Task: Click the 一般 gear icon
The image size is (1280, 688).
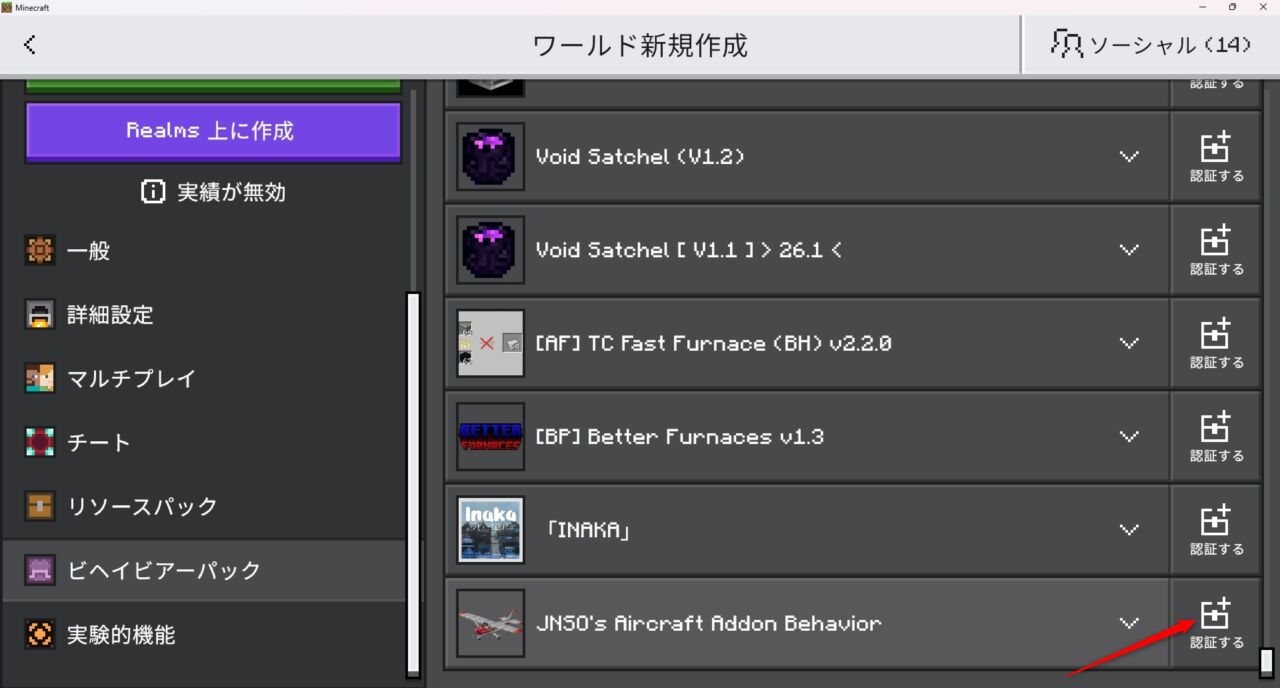Action: [x=40, y=251]
